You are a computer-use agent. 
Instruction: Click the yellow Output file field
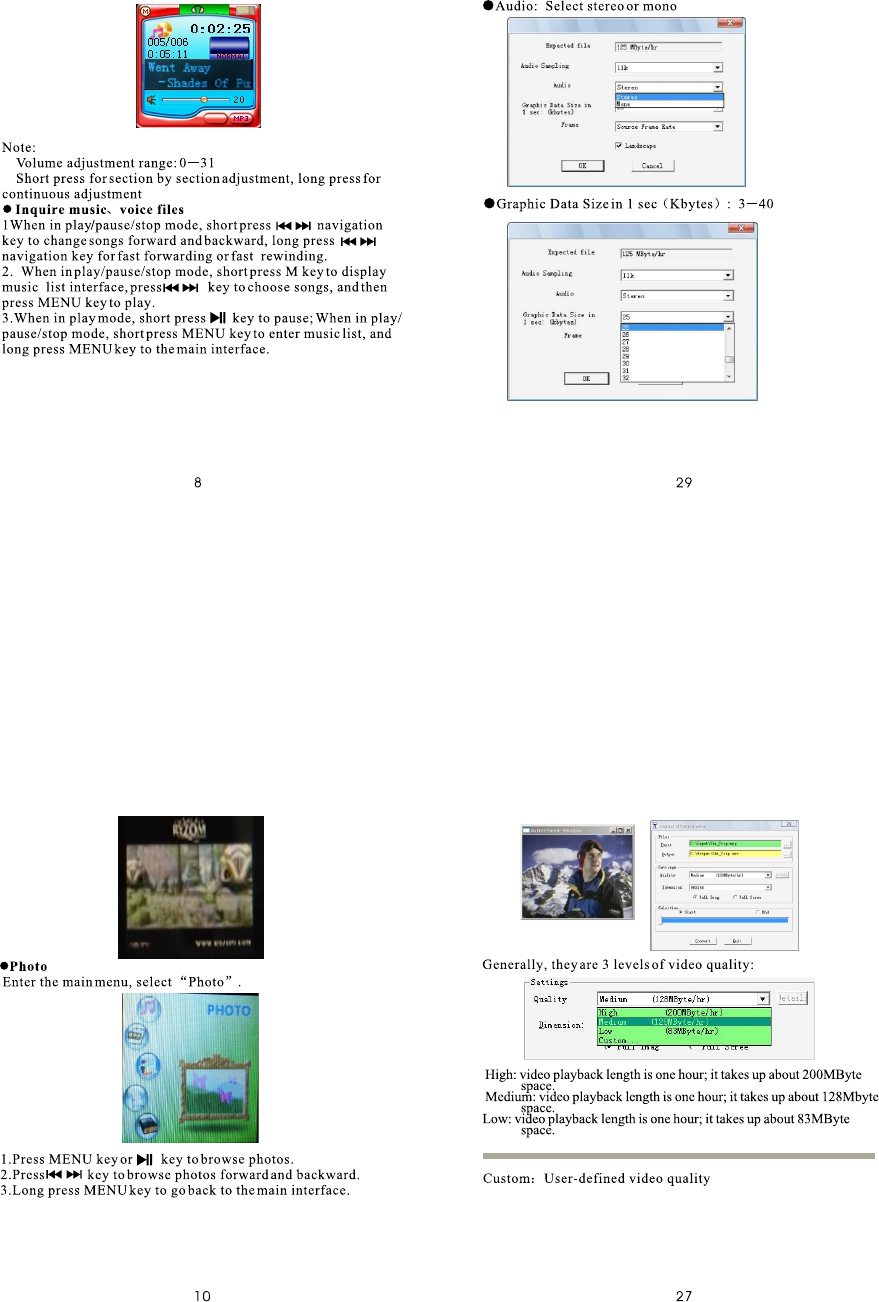(x=734, y=854)
